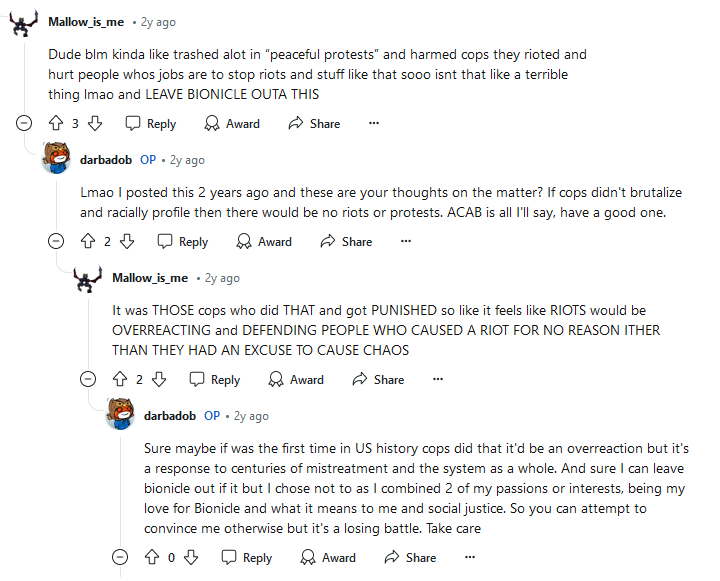This screenshot has height=581, width=720.
Task: Click darbadob's avatar on the last comment
Action: coord(120,414)
